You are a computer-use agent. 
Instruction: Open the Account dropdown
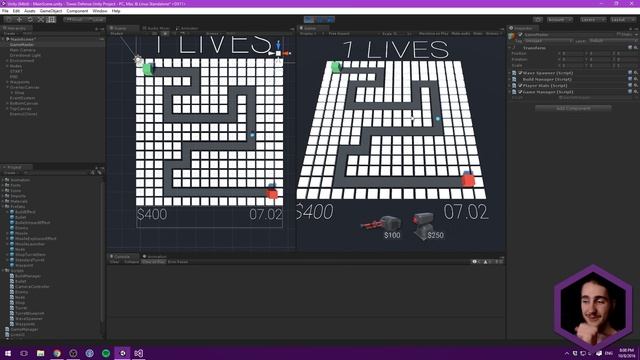click(x=560, y=20)
